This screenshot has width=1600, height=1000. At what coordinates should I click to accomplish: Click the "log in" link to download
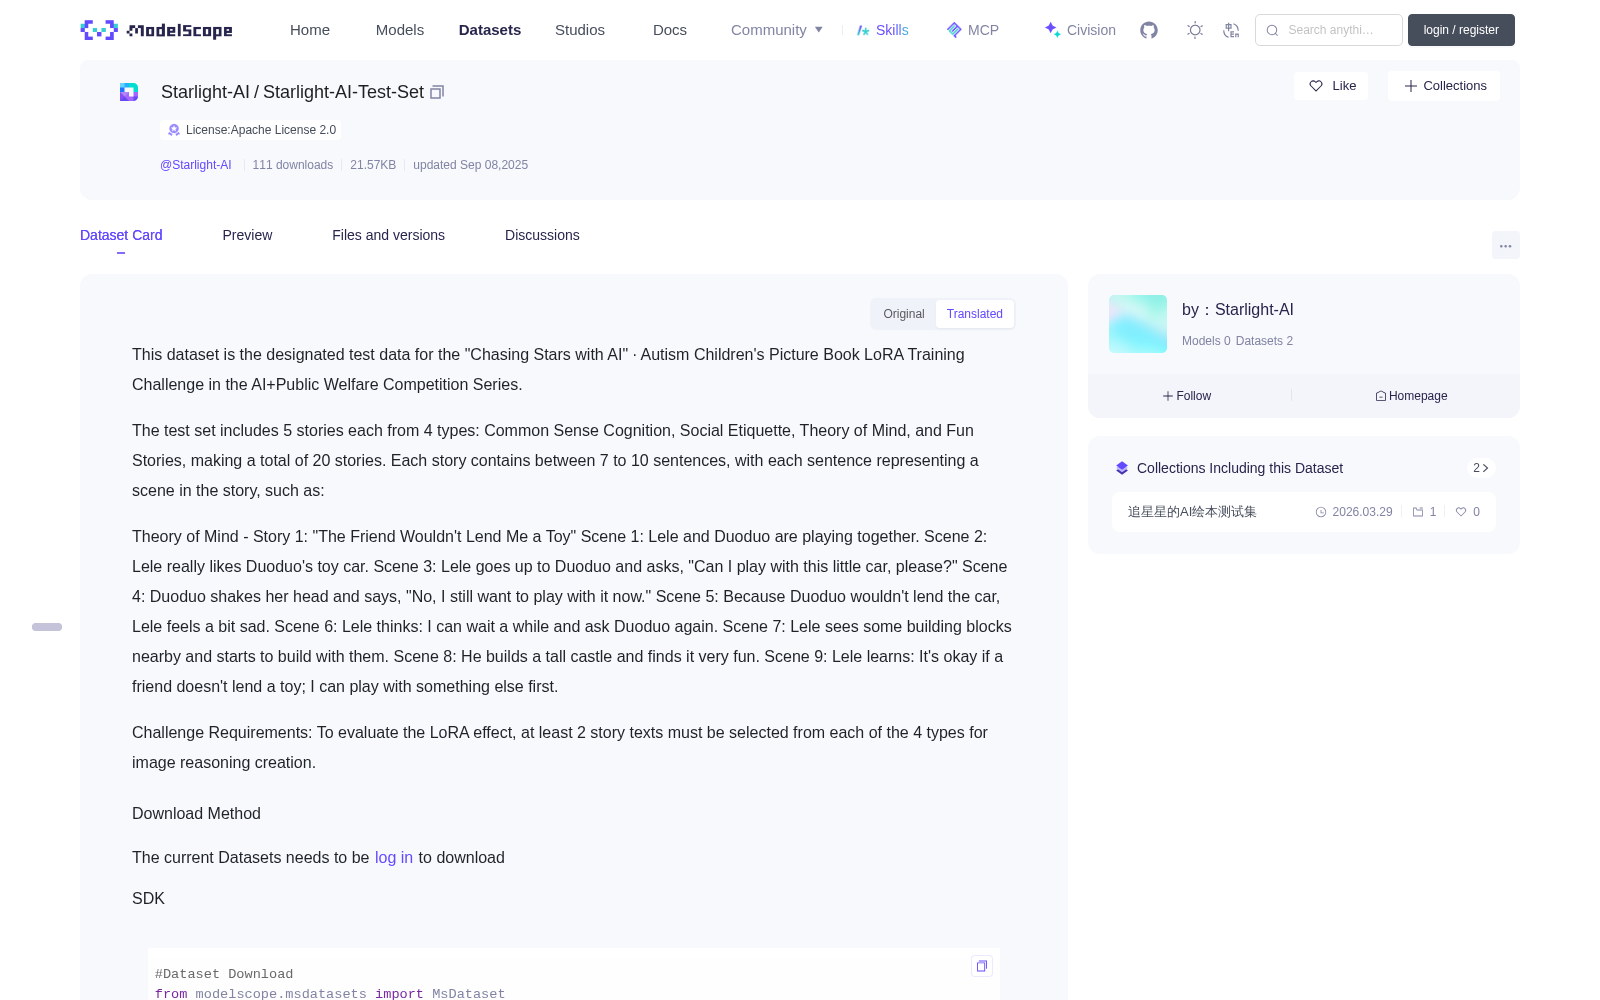[394, 858]
